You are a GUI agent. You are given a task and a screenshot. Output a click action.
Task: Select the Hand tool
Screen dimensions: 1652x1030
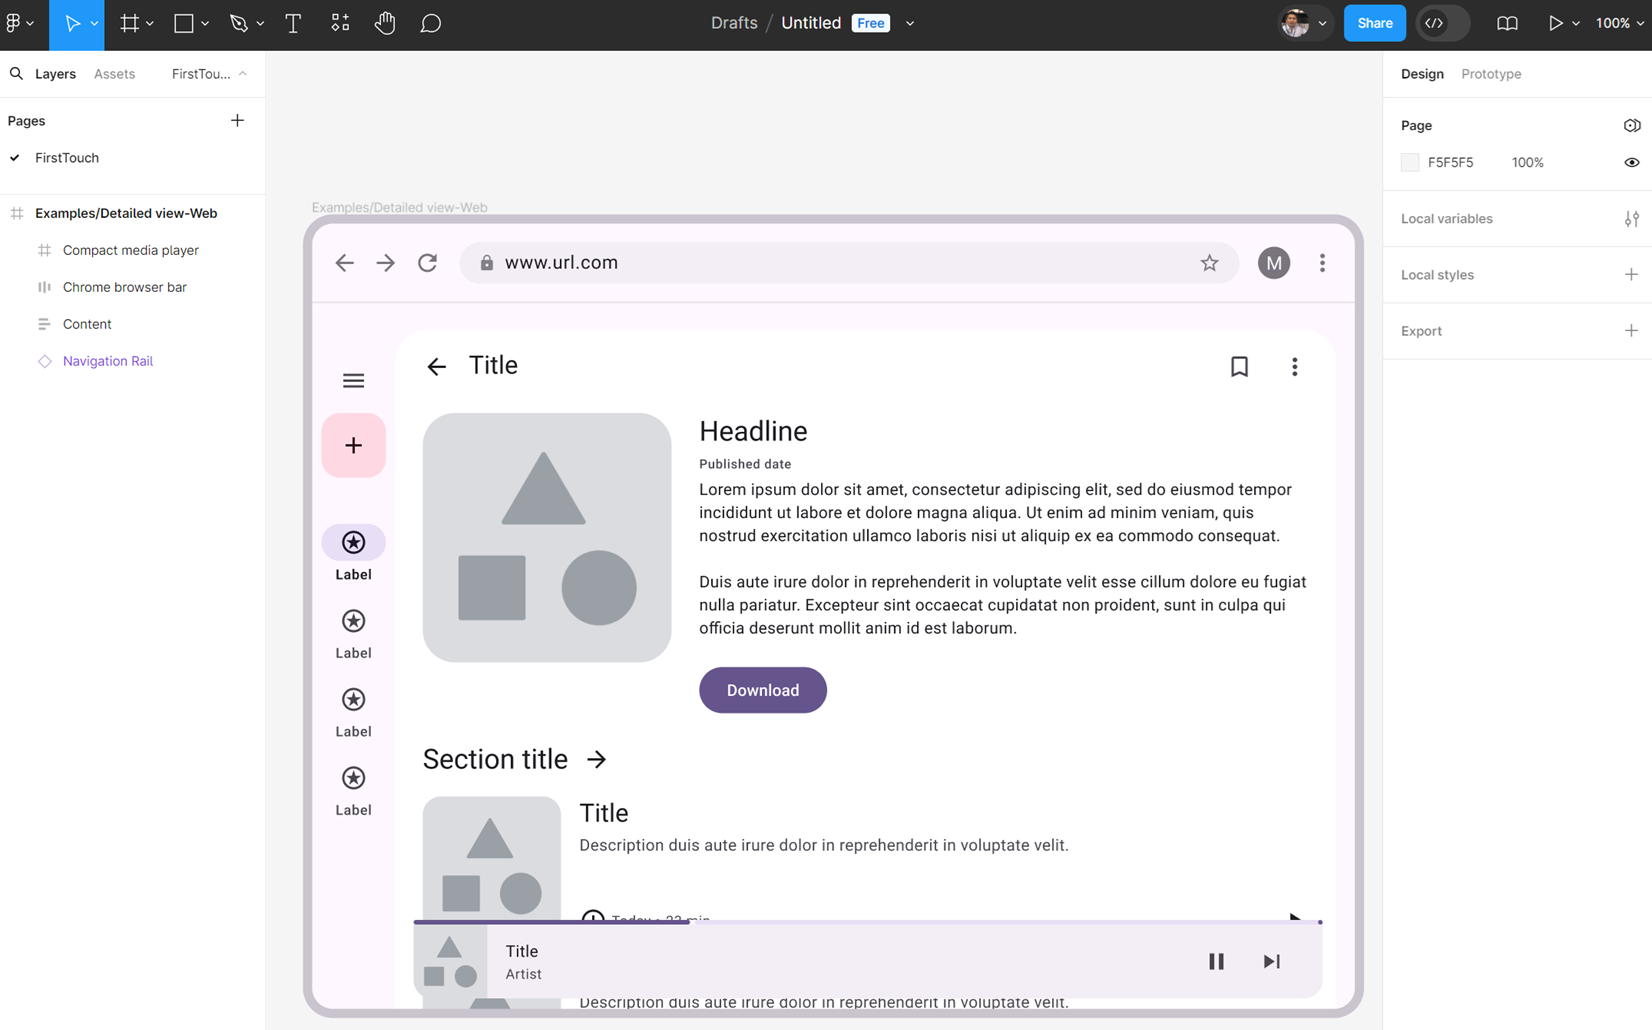click(385, 23)
